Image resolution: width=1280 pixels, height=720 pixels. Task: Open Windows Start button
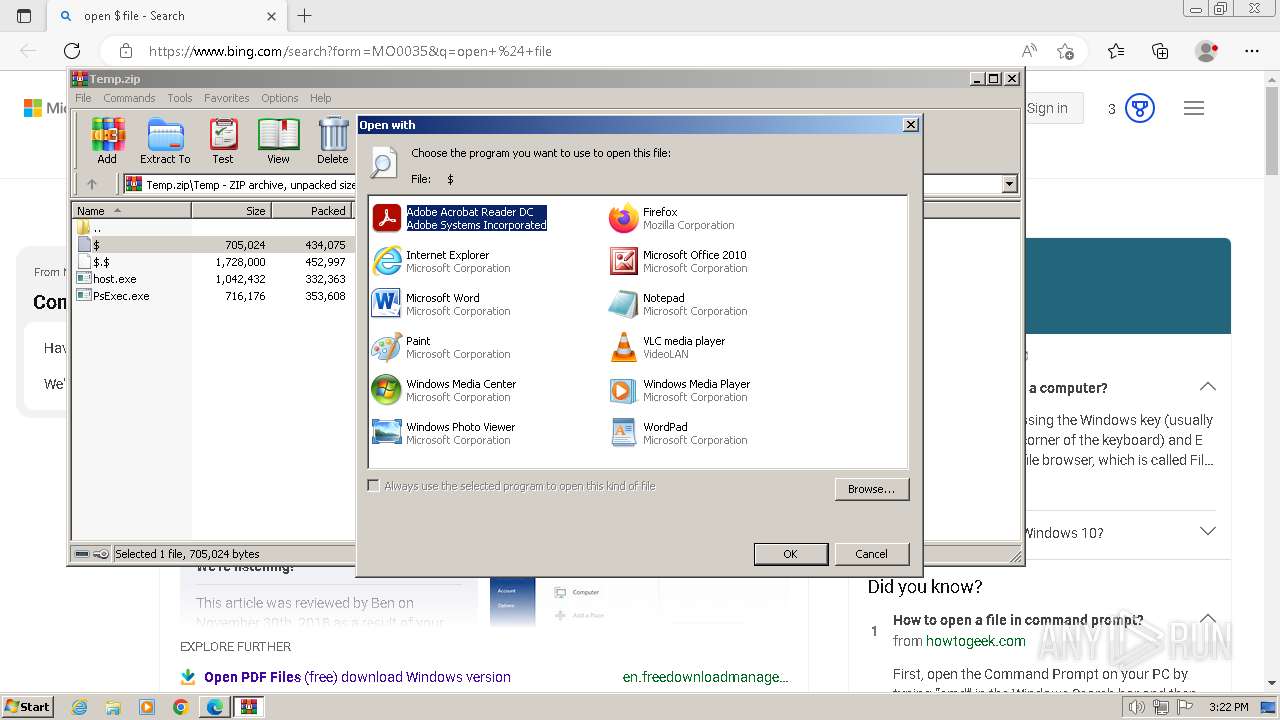28,706
